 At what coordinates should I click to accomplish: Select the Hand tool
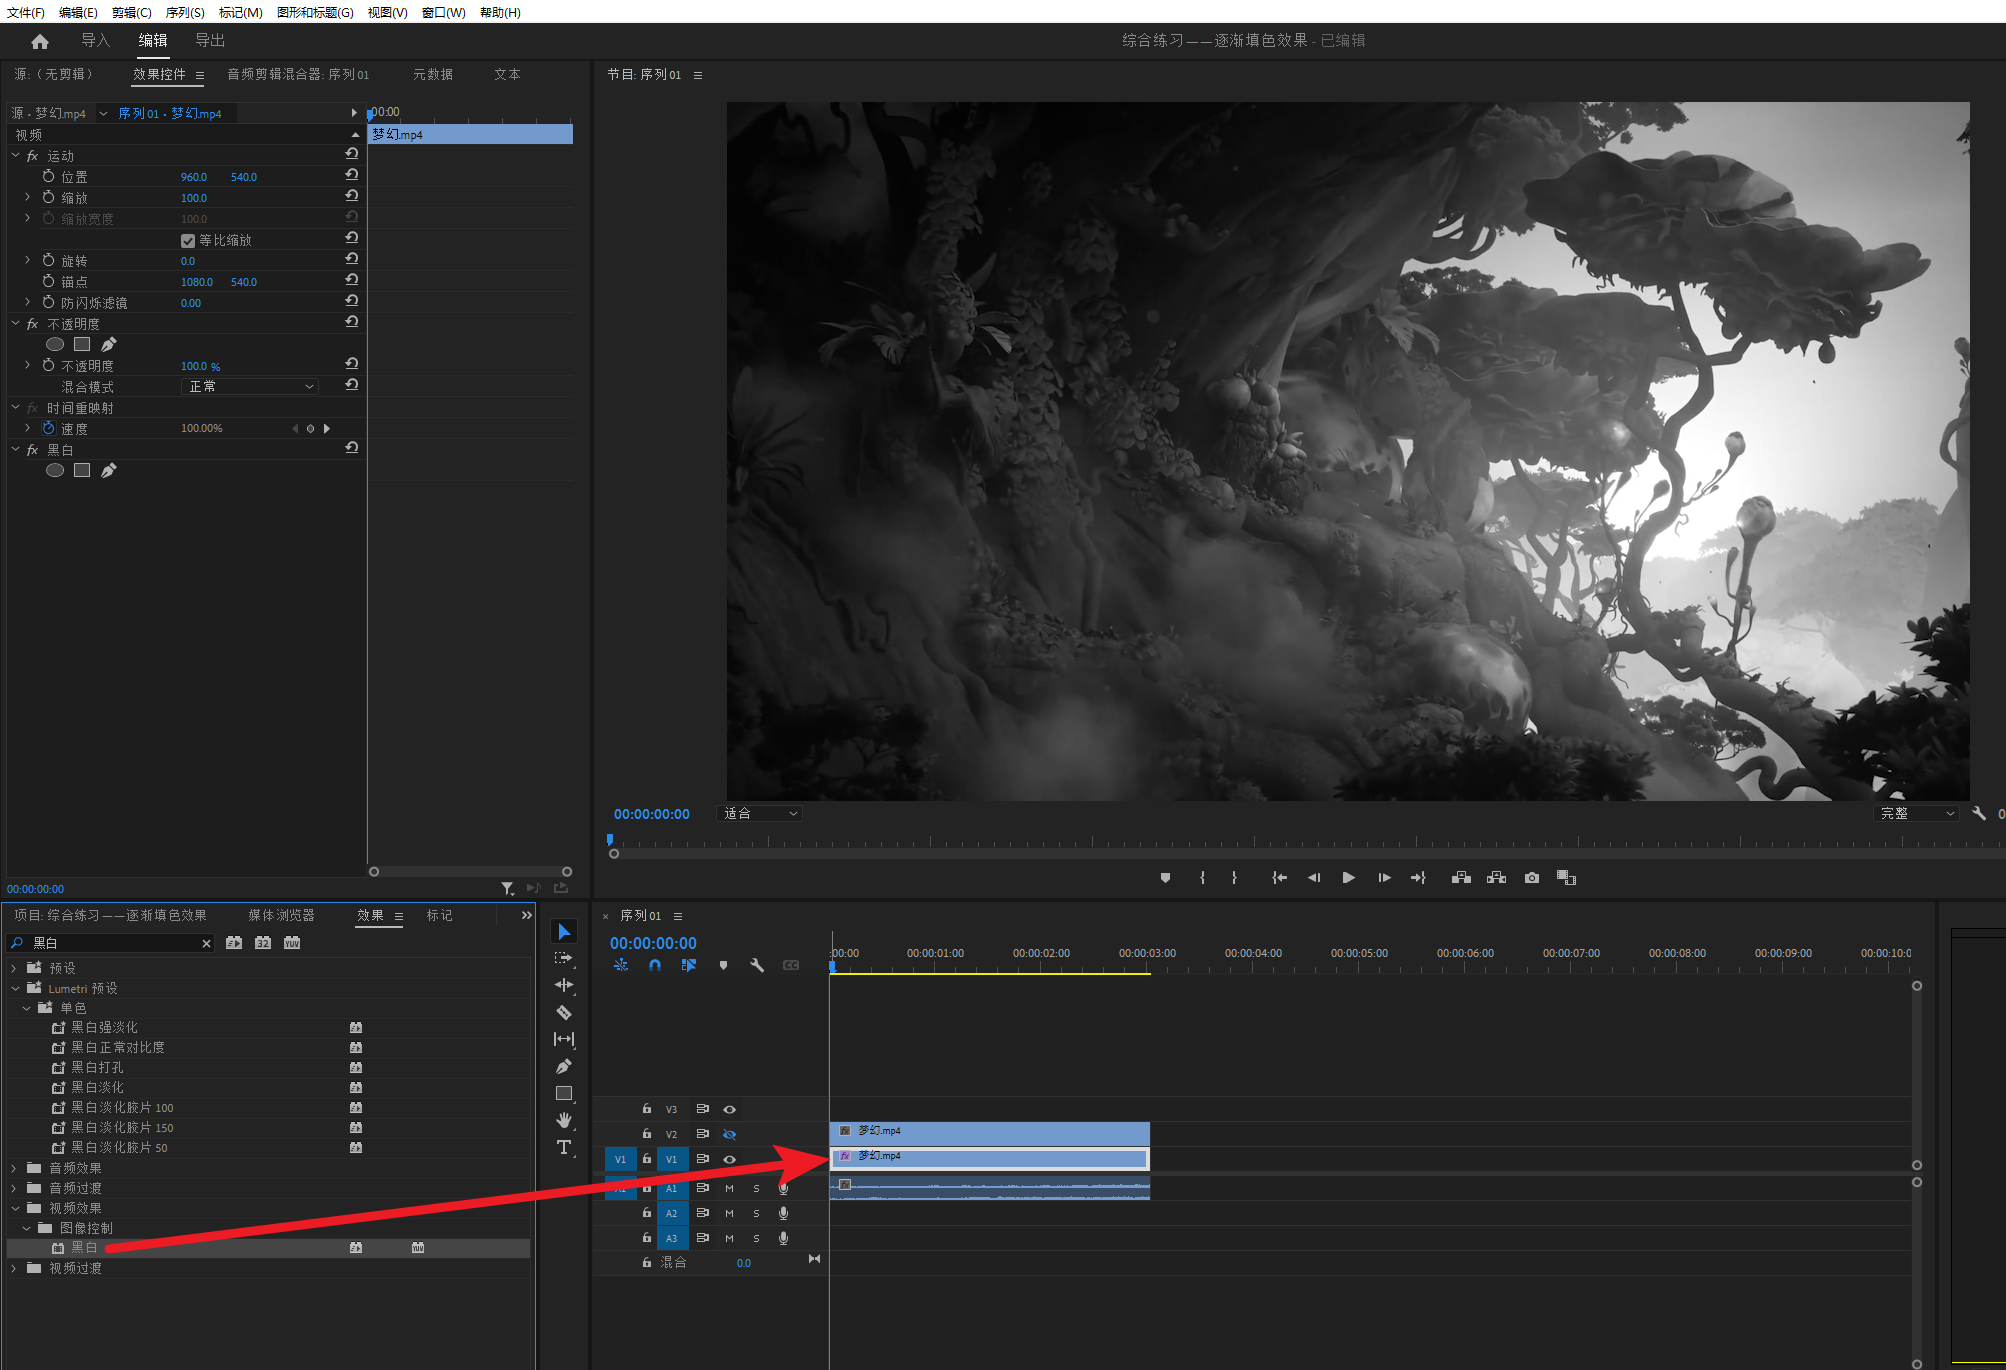tap(564, 1120)
